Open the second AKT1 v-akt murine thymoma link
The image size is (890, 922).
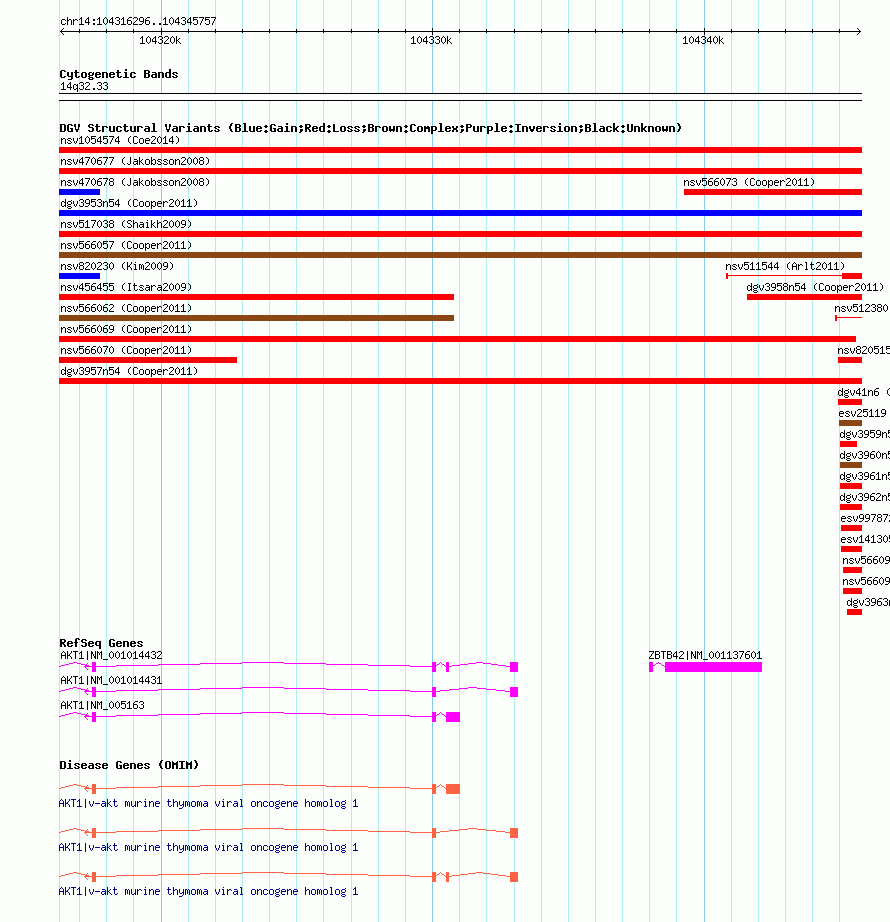(208, 847)
